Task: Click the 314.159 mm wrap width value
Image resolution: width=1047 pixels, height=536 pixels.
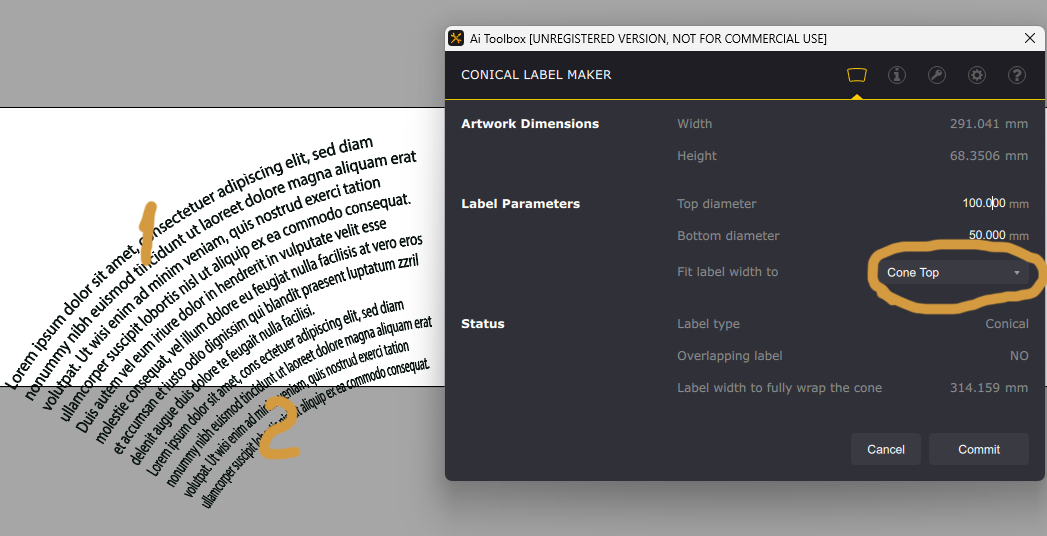Action: (989, 388)
